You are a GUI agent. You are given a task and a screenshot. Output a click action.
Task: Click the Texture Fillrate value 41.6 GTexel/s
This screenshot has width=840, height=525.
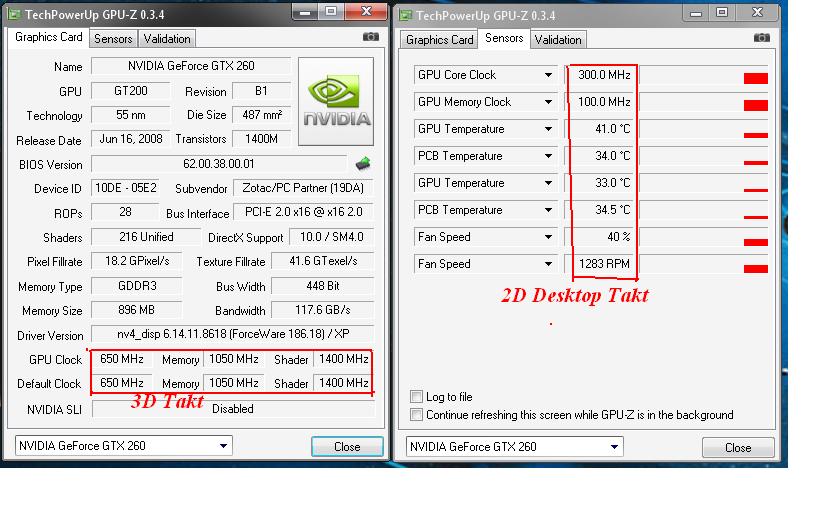322,261
